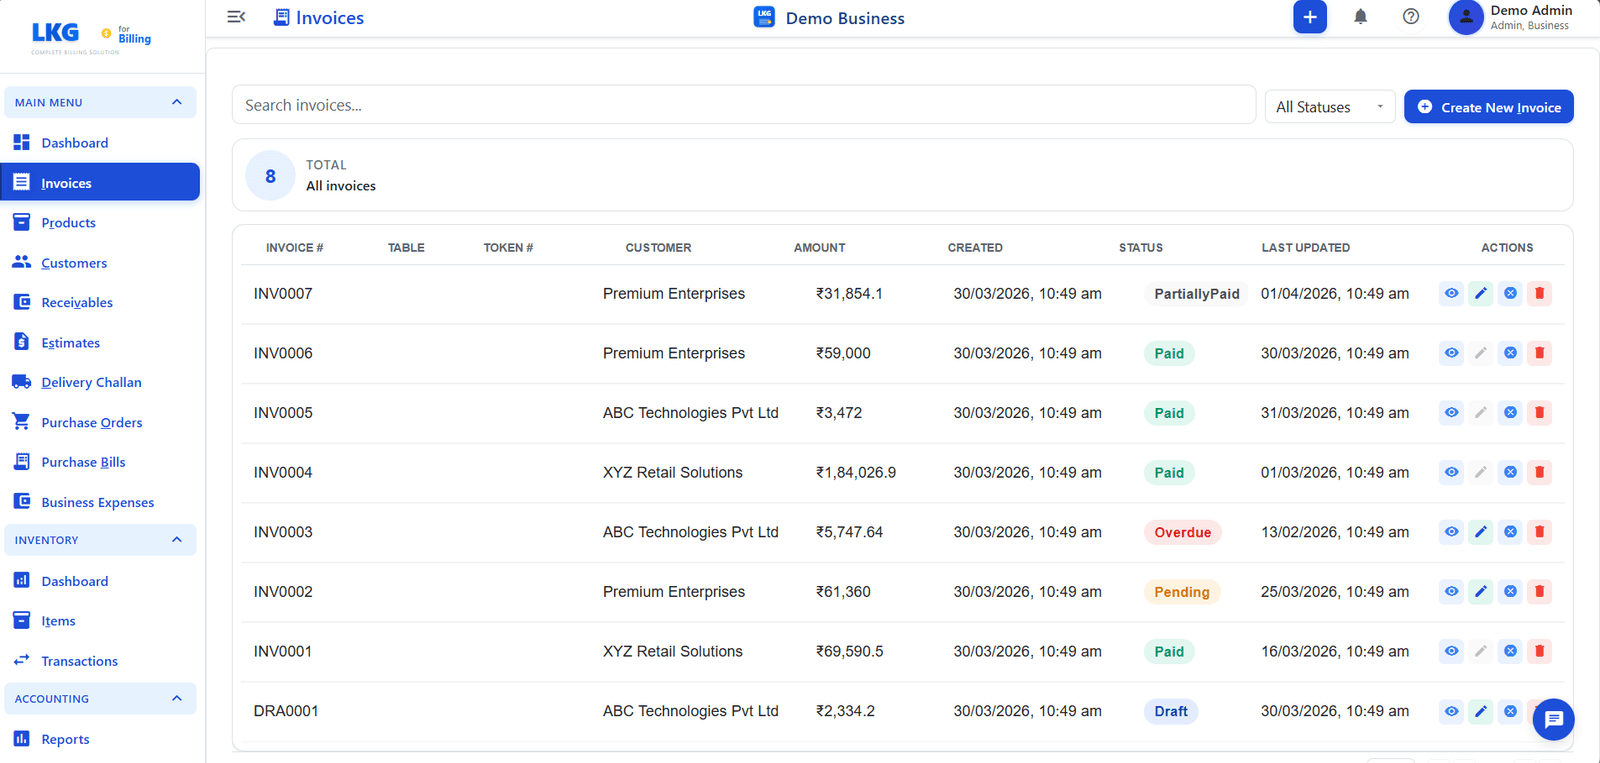
Task: Sort by Last Updated column header
Action: (x=1306, y=248)
